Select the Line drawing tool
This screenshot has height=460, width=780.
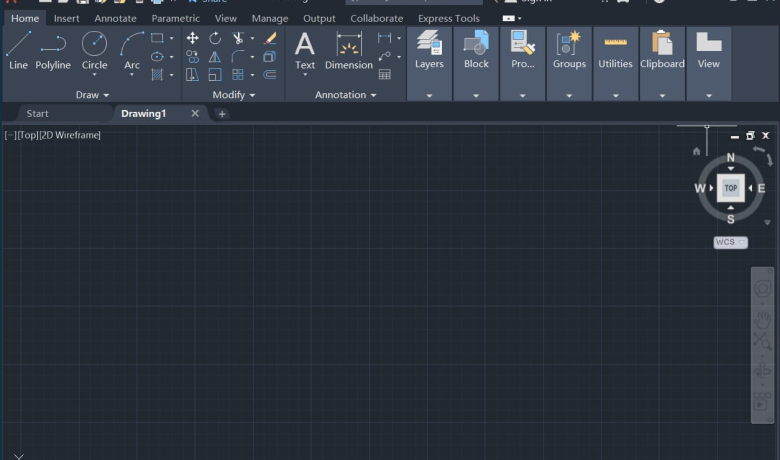pos(18,50)
